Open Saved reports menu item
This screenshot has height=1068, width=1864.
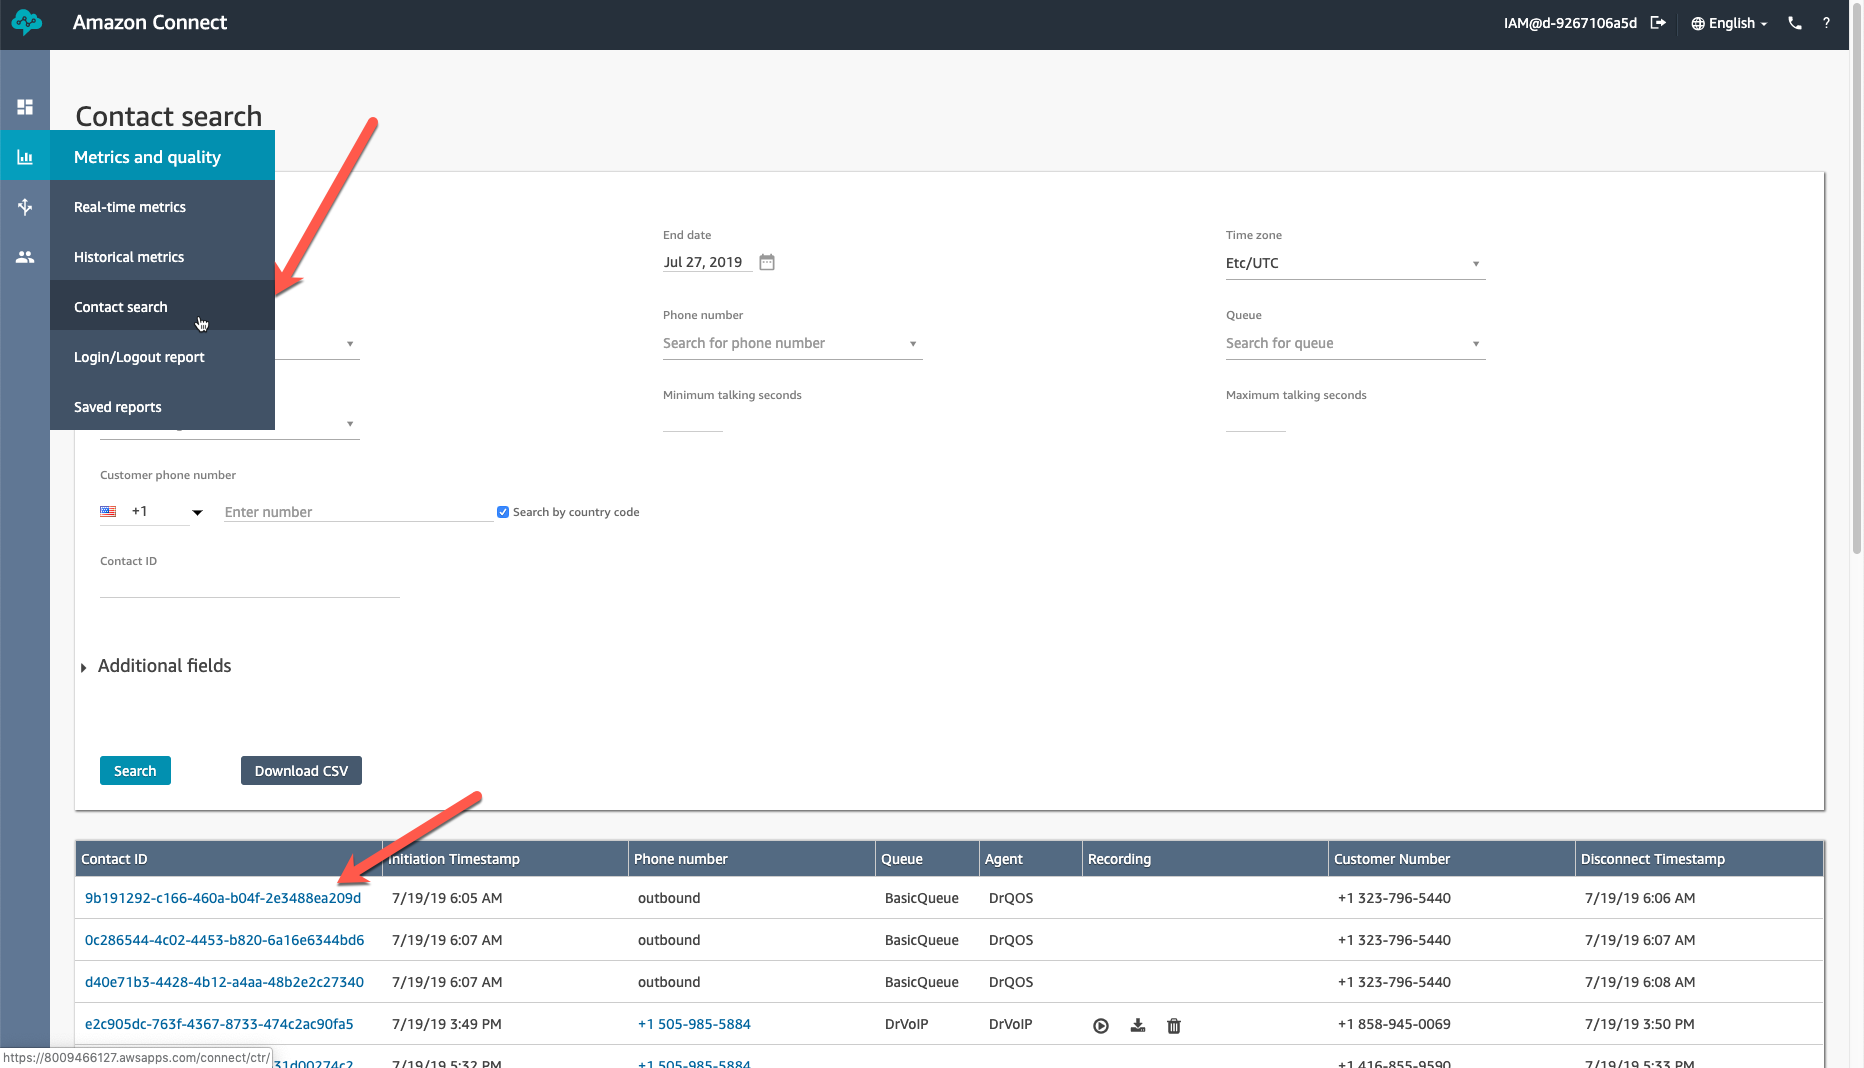162,406
